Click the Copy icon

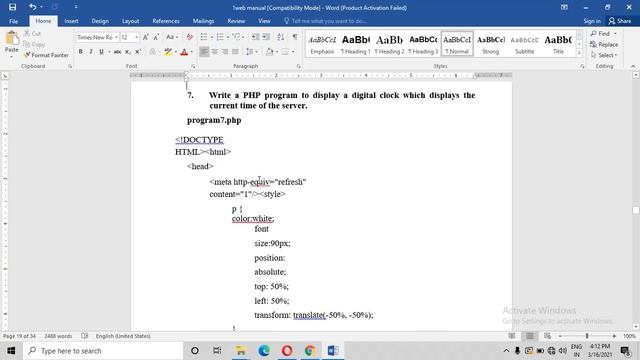27,44
